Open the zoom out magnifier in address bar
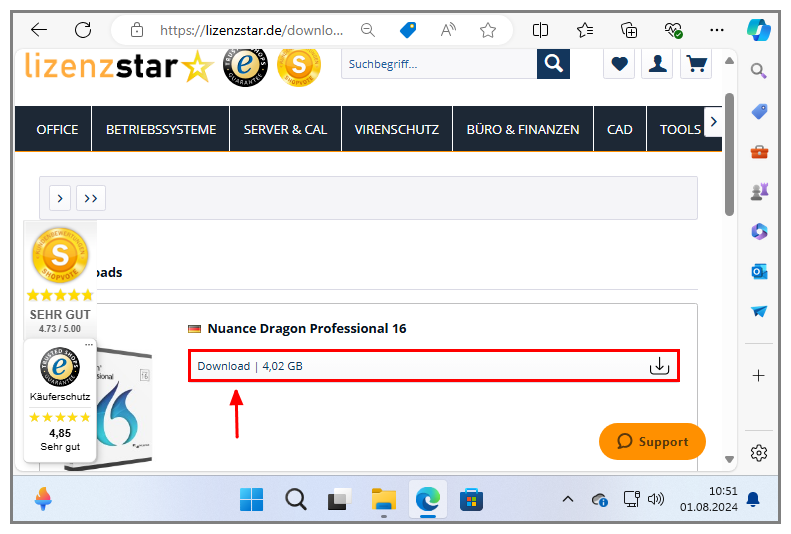 pyautogui.click(x=368, y=30)
